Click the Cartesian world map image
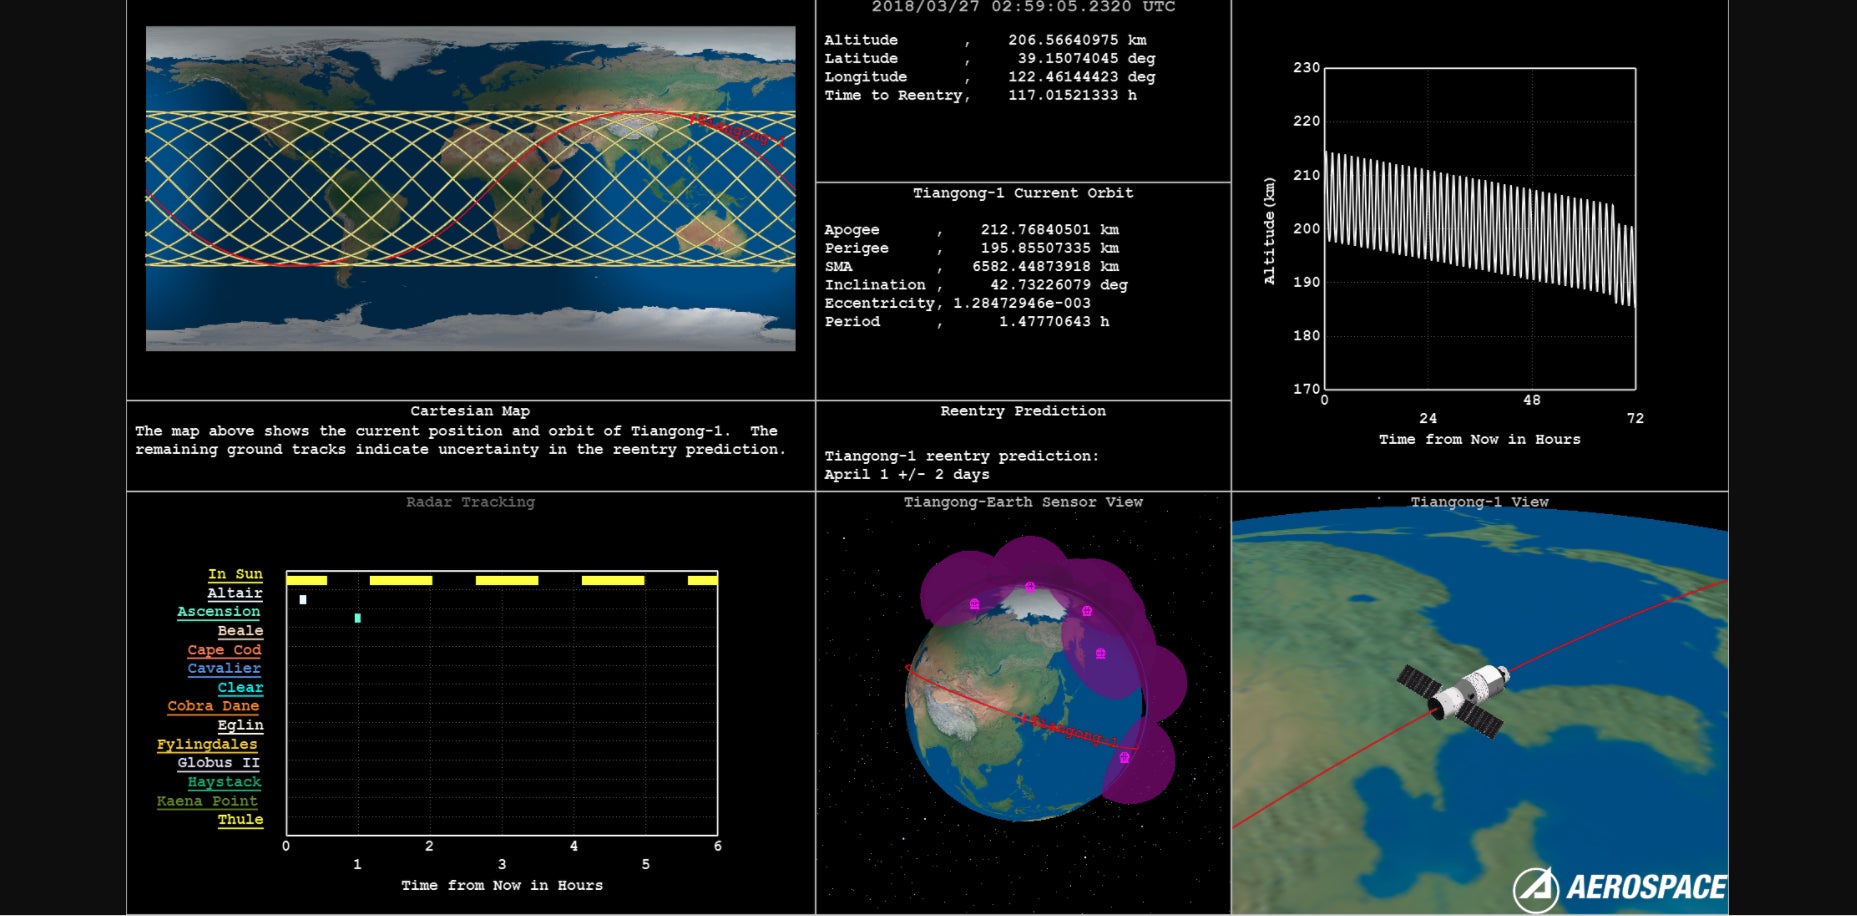1857x916 pixels. point(470,188)
